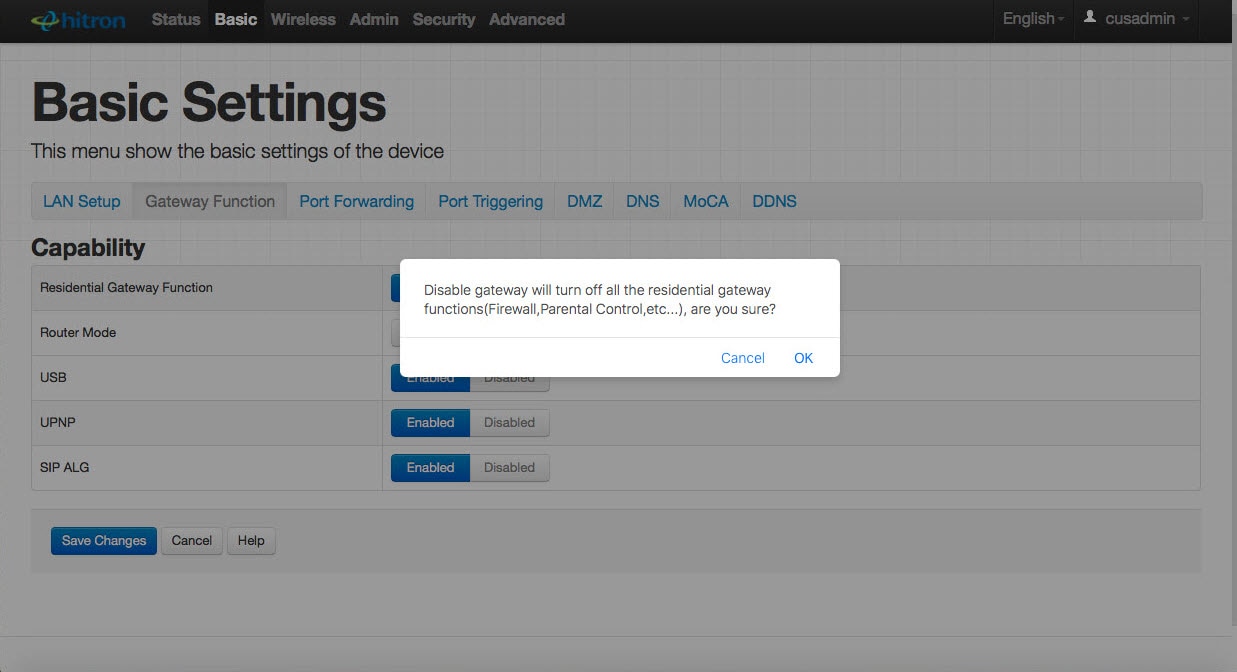
Task: Switch to the Port Forwarding tab
Action: 356,201
